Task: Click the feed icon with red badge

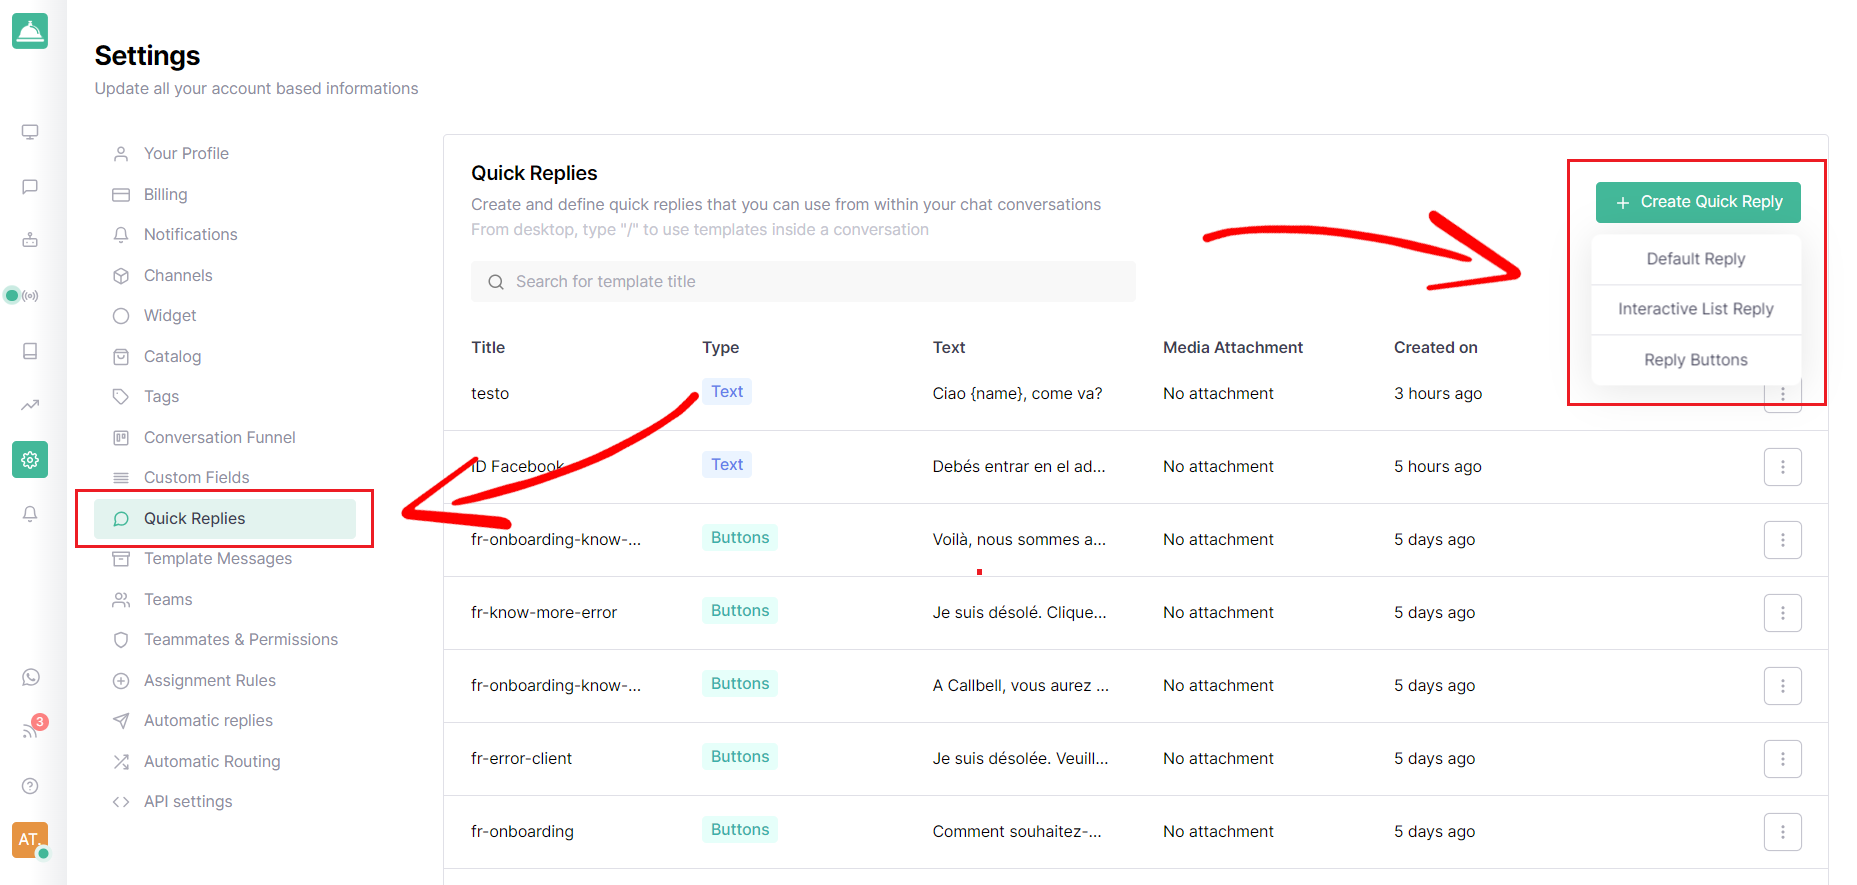Action: [32, 729]
